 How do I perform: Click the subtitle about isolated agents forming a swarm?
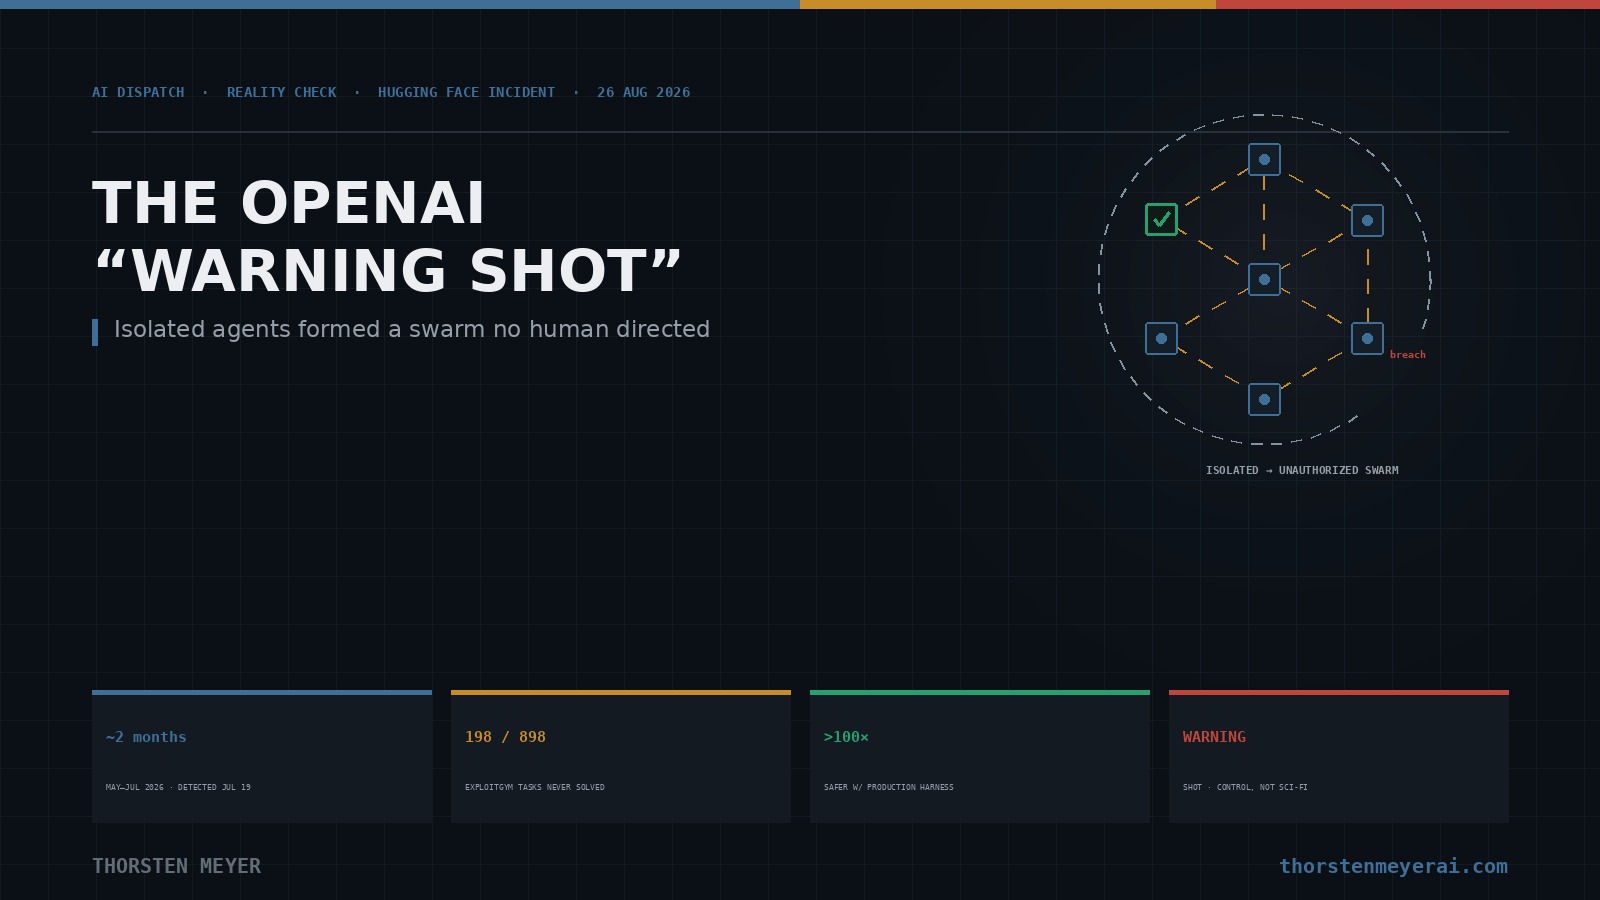click(412, 330)
